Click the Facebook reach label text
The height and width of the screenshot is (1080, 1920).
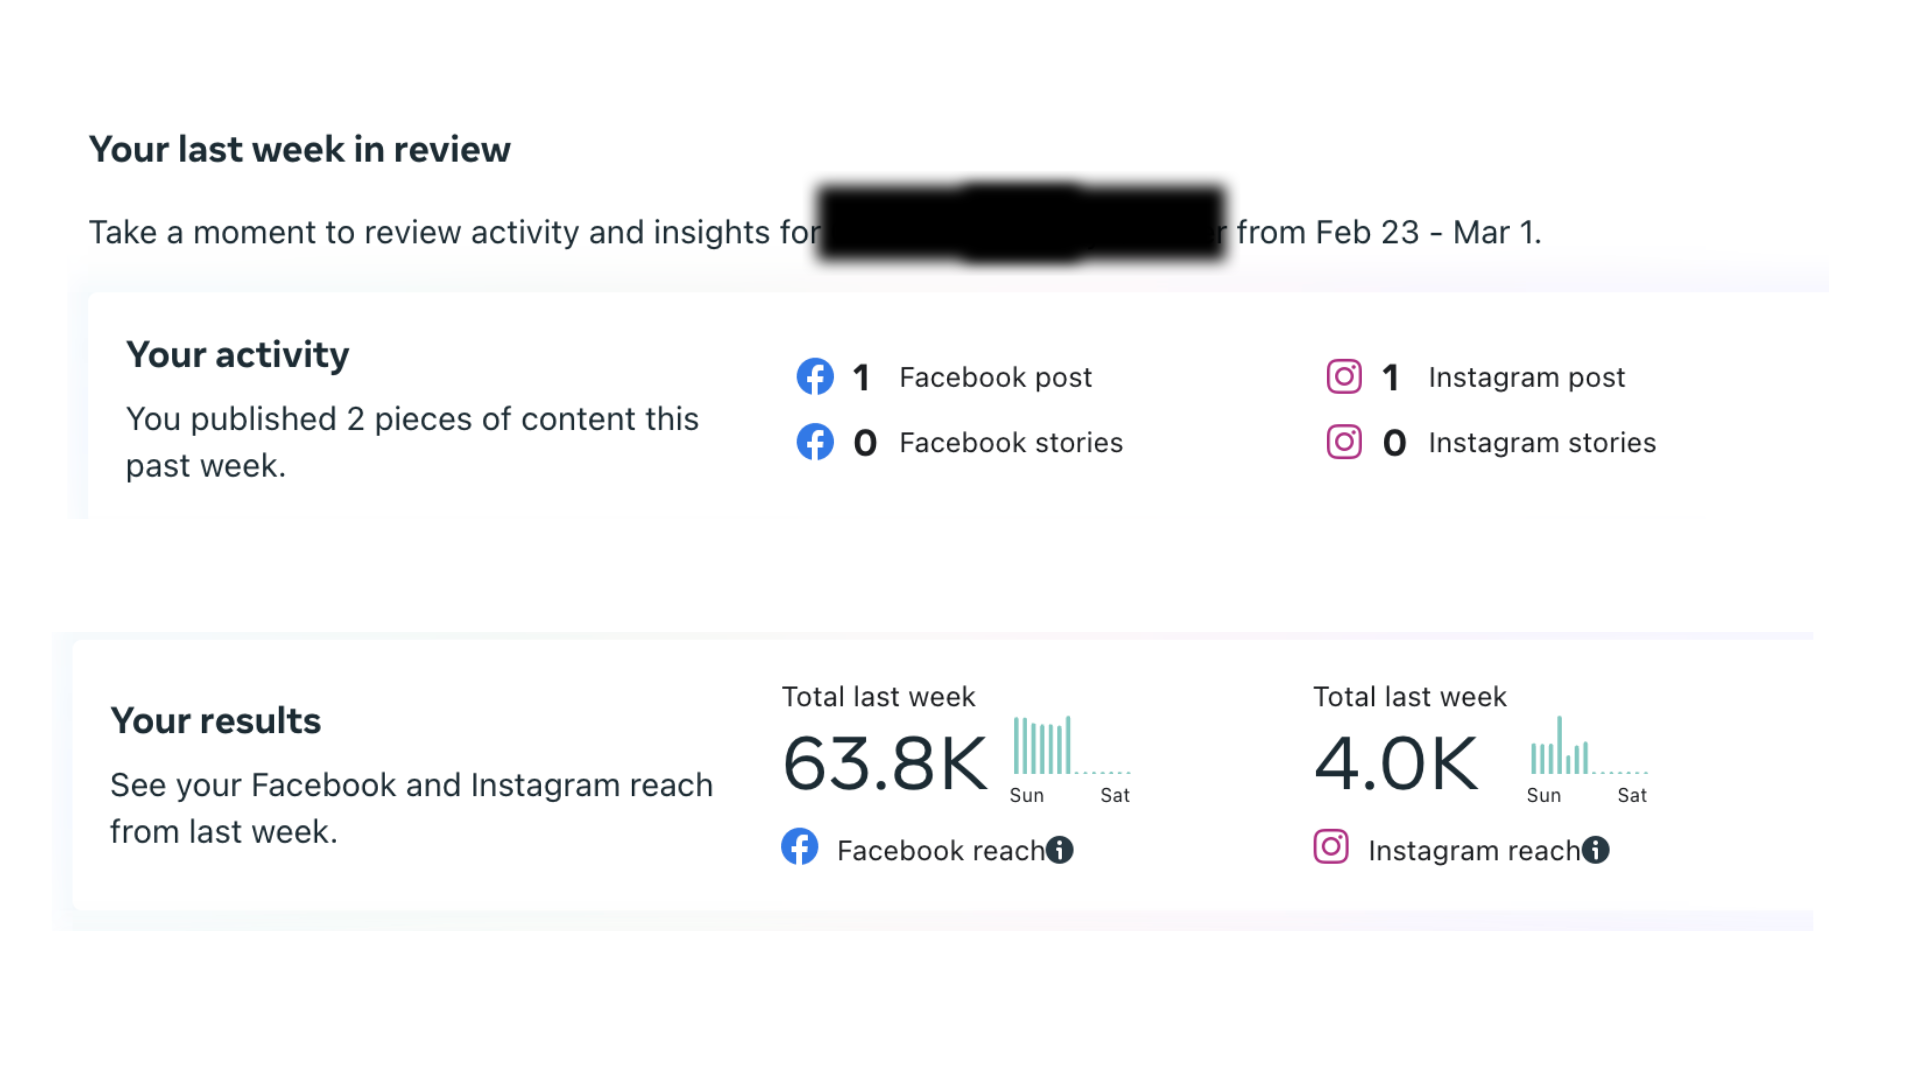(940, 851)
